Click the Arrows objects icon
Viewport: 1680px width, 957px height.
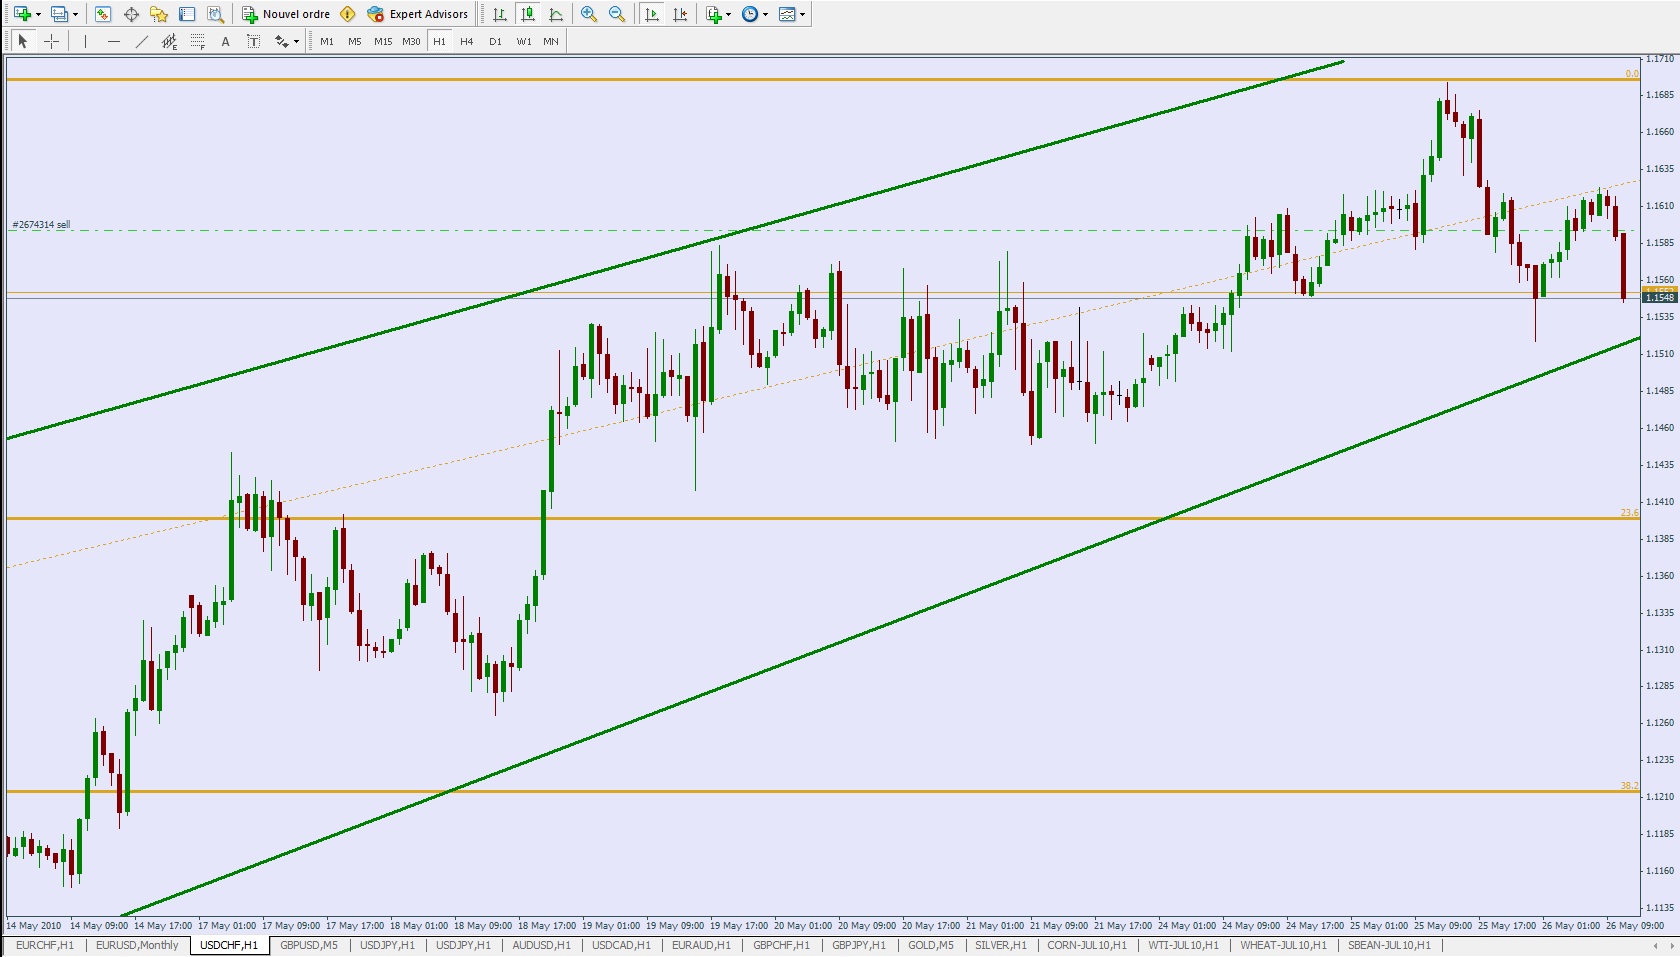282,41
